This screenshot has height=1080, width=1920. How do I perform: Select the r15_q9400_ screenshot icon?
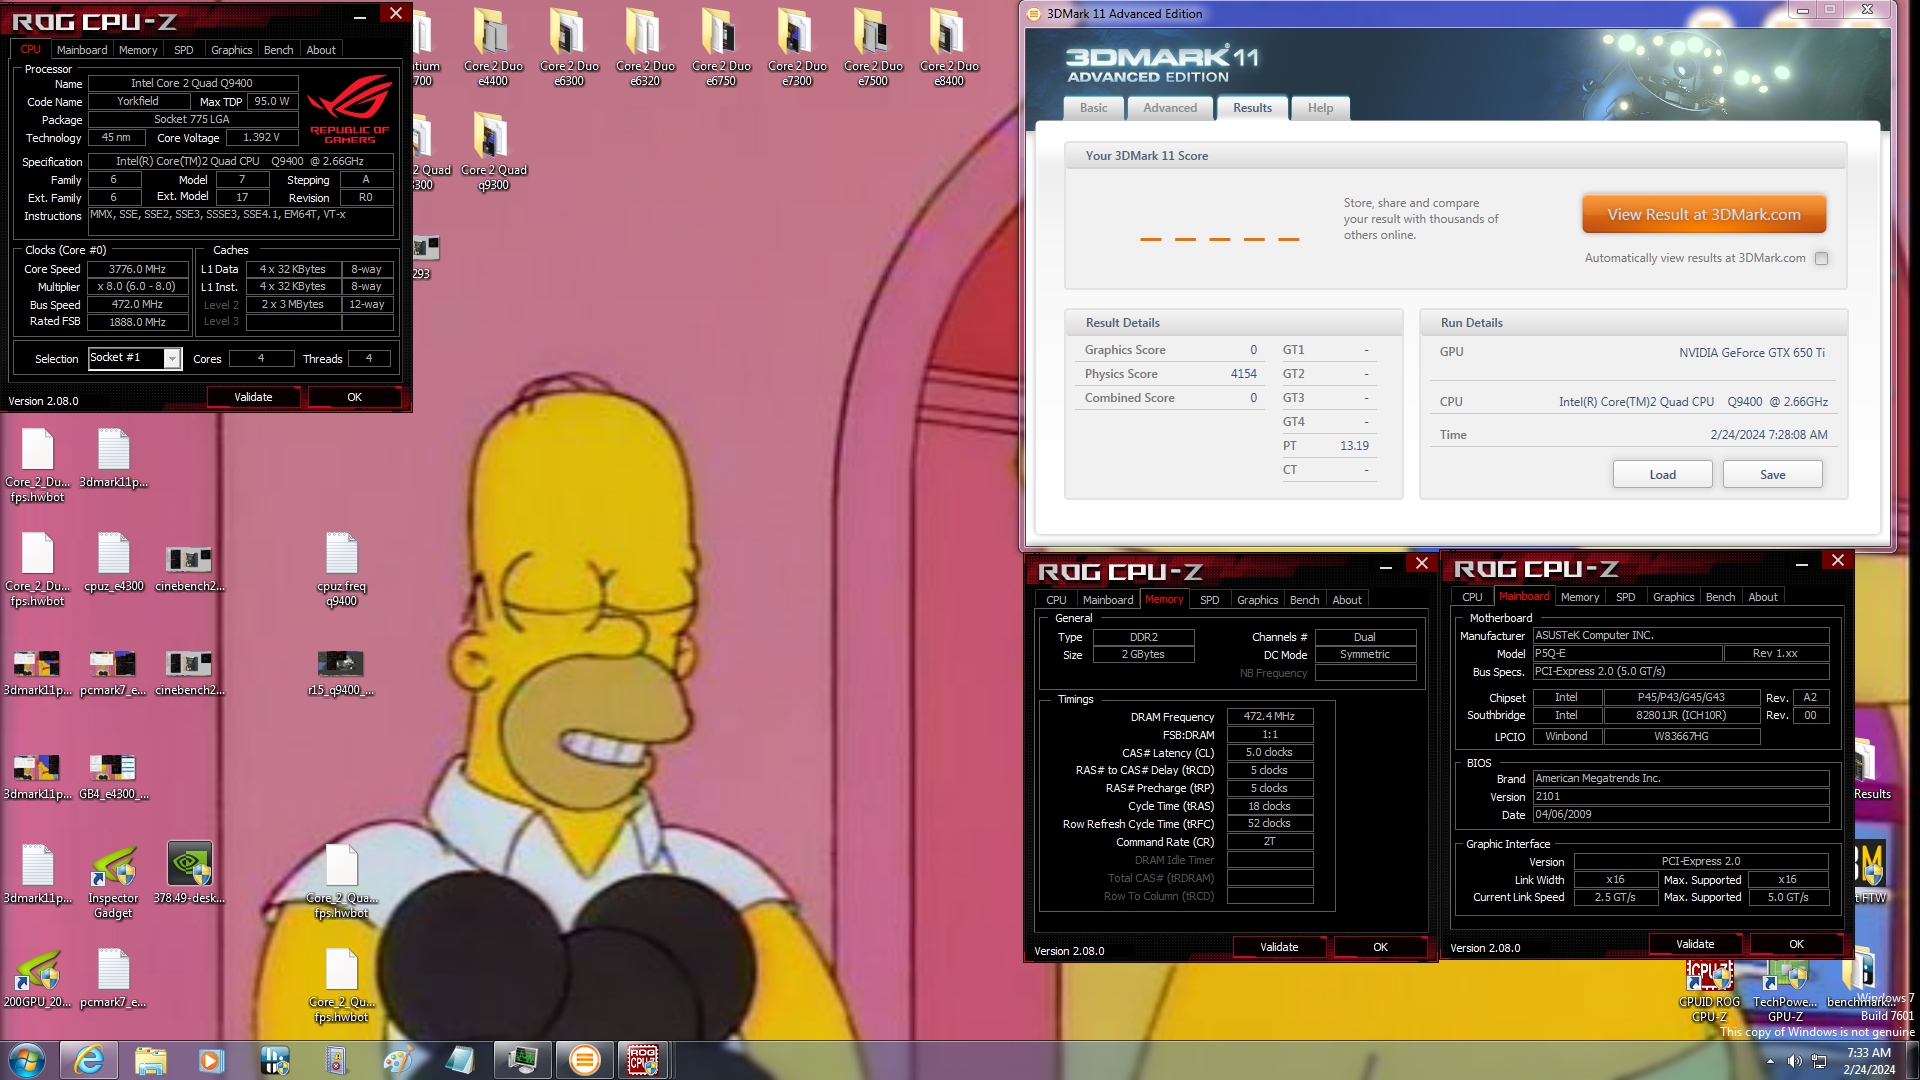[341, 671]
